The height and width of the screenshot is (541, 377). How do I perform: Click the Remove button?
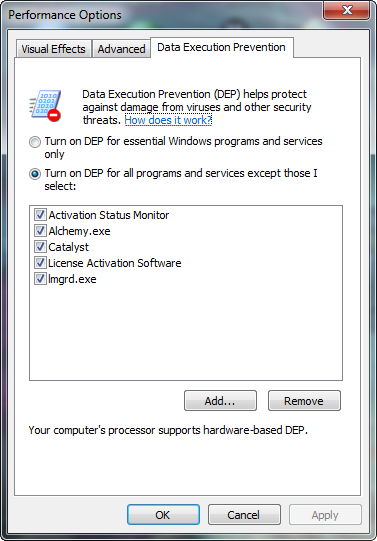pos(304,401)
